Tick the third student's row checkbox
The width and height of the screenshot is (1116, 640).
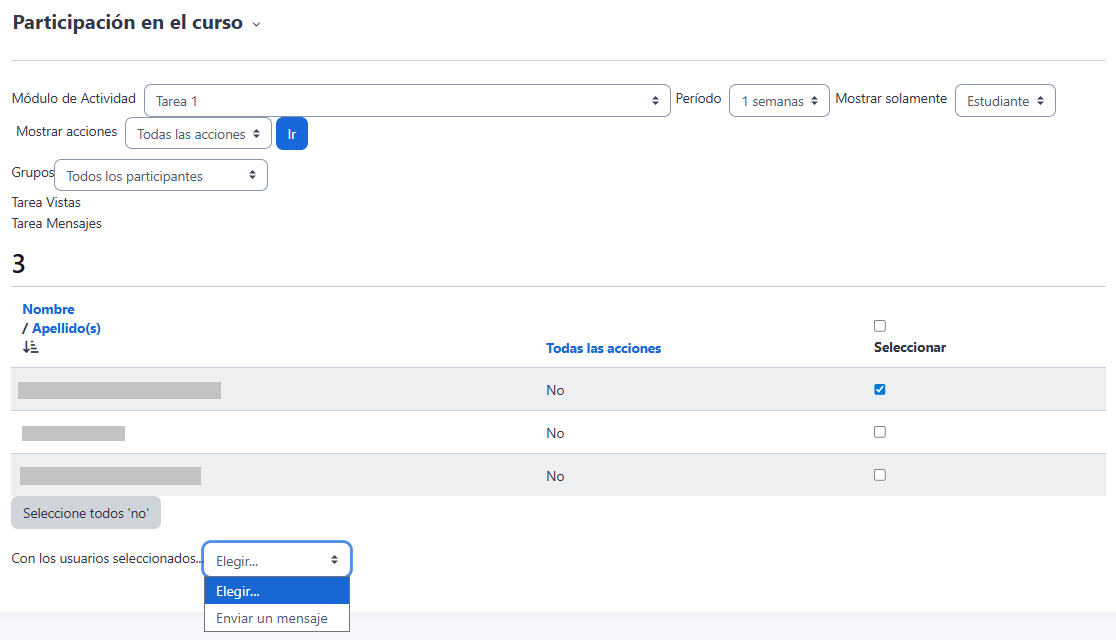tap(880, 475)
